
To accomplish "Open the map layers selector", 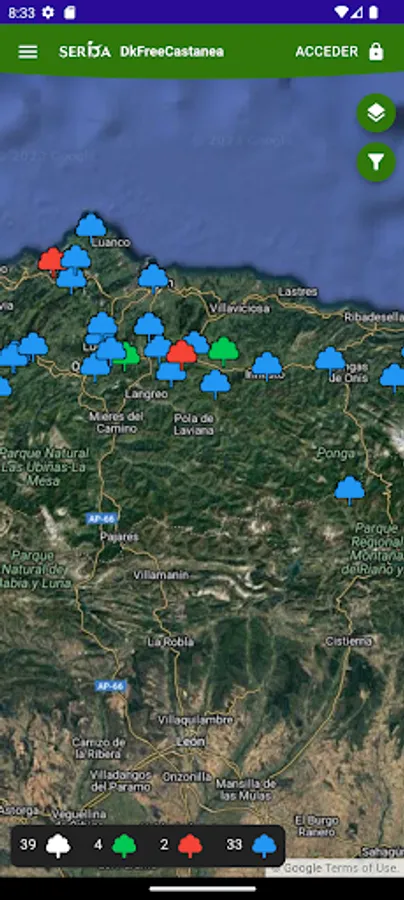I will [x=376, y=113].
